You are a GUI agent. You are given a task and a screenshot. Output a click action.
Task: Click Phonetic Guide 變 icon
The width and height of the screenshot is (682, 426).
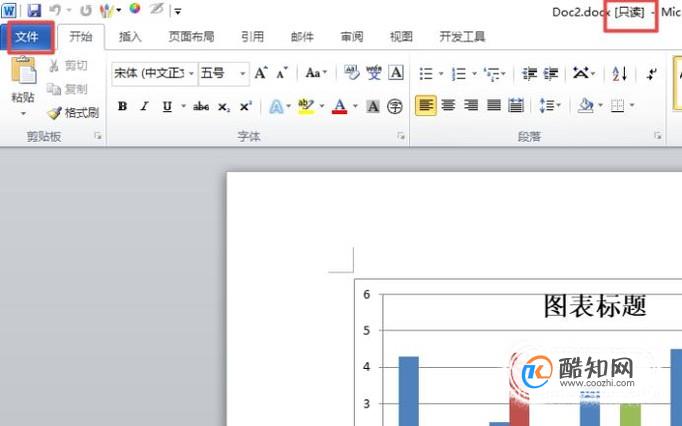point(374,73)
